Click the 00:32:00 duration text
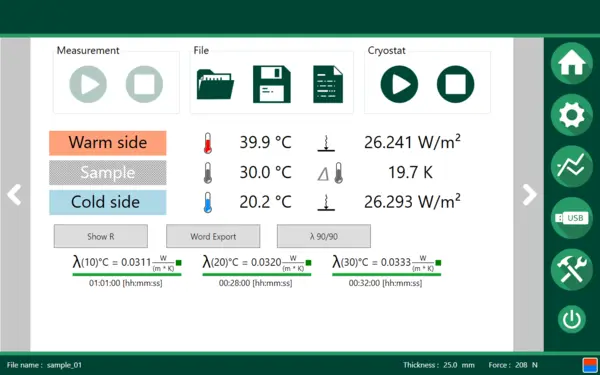 pos(385,284)
